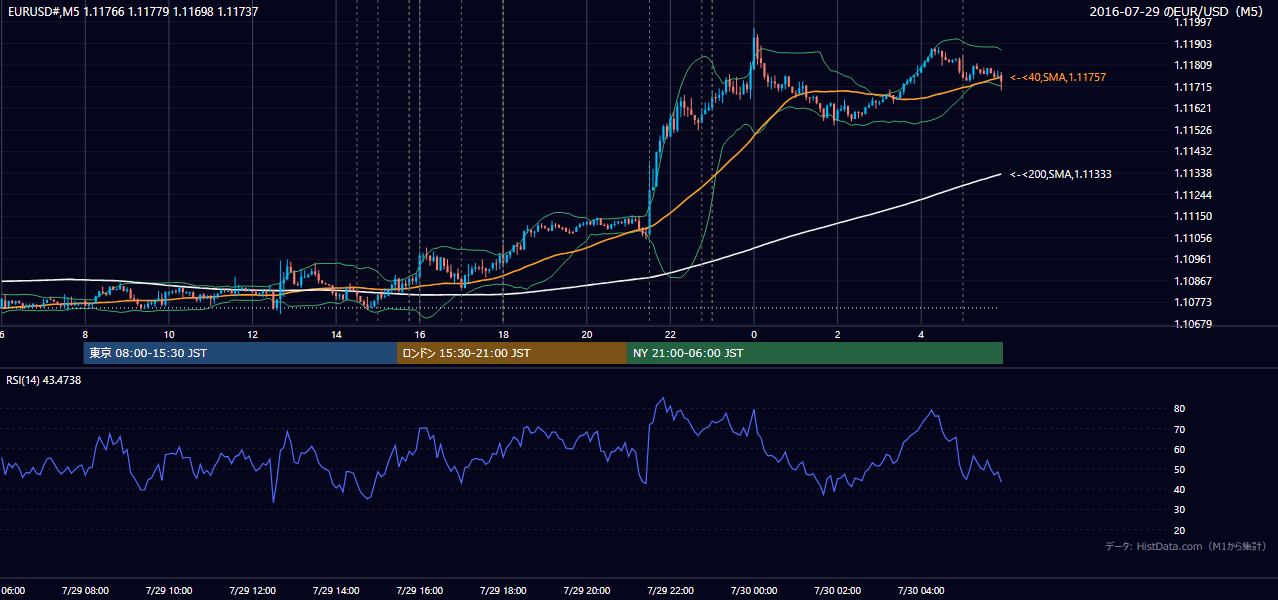Click RSI scale level 50

[1179, 469]
